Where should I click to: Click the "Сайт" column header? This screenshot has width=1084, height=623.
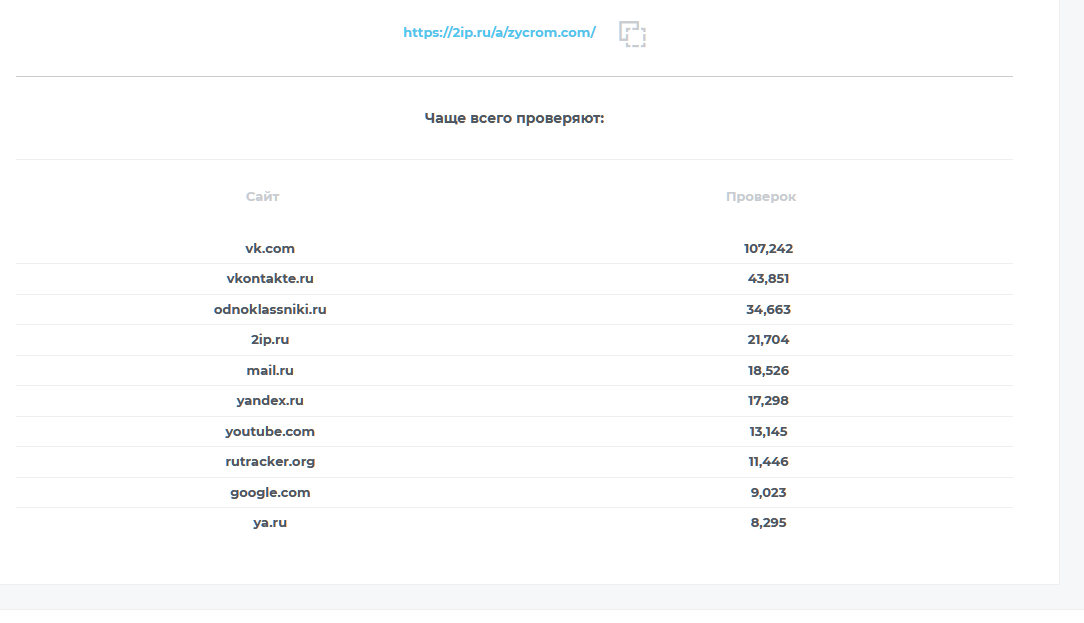(x=263, y=197)
